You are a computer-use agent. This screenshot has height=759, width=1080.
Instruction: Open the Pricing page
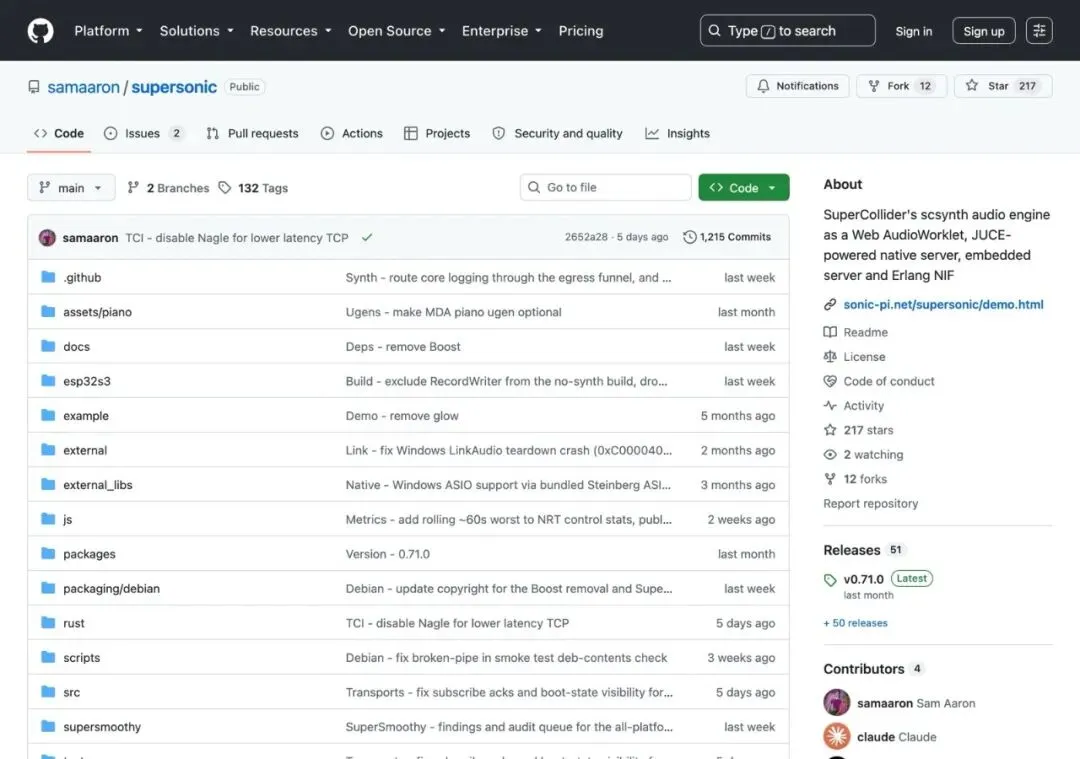(x=581, y=31)
